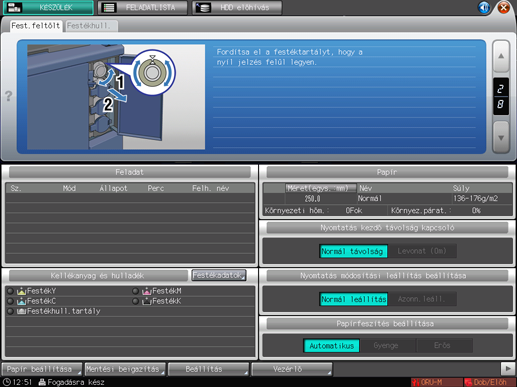
Task: Open the Beállítás menu
Action: click(208, 369)
